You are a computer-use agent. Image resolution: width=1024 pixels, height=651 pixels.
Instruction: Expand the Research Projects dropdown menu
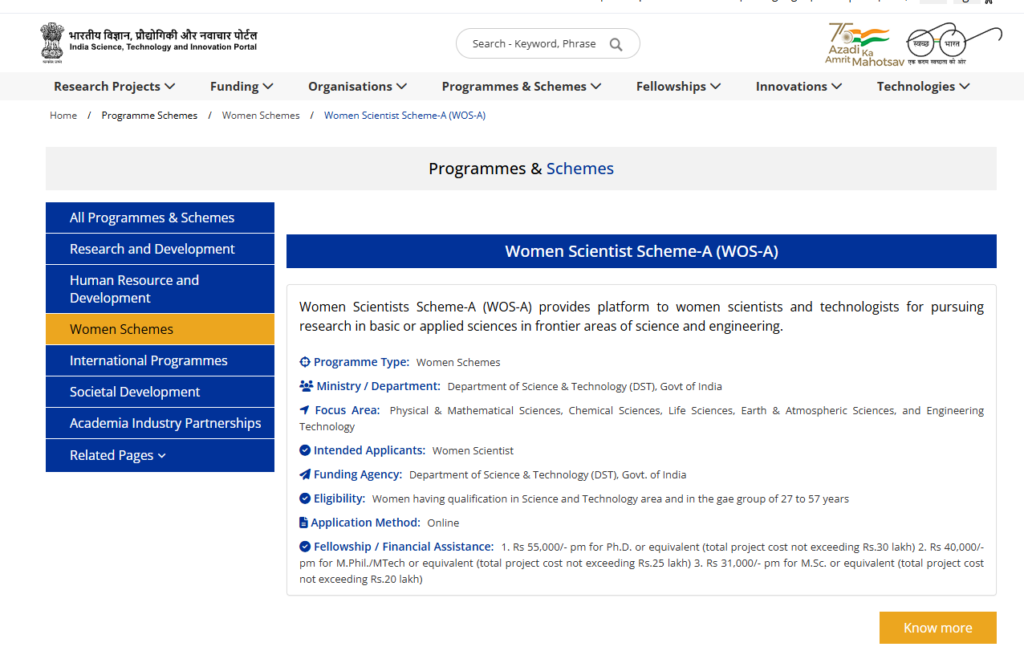tap(114, 86)
